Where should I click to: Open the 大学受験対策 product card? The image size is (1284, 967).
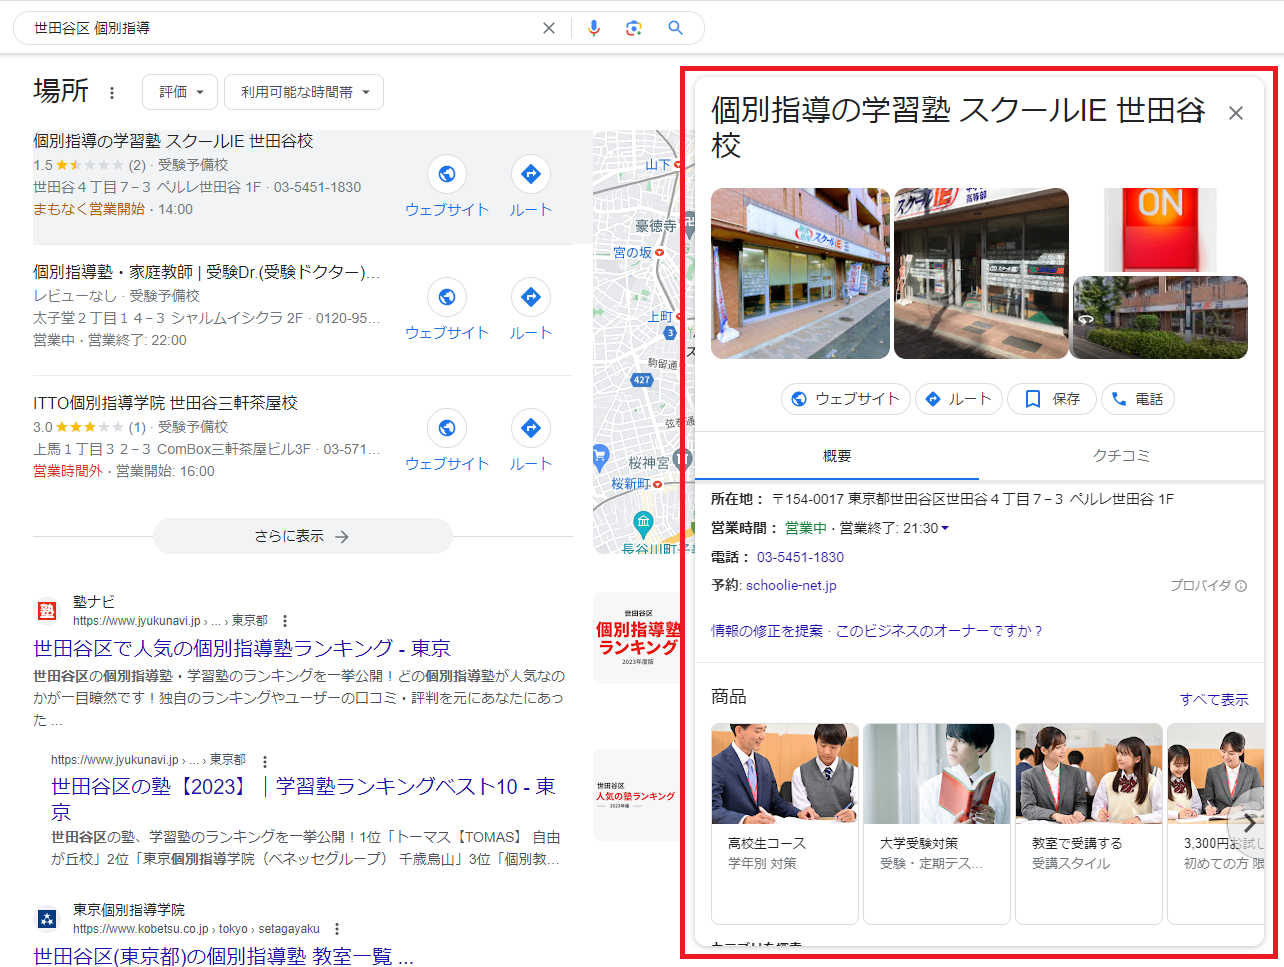(x=937, y=823)
